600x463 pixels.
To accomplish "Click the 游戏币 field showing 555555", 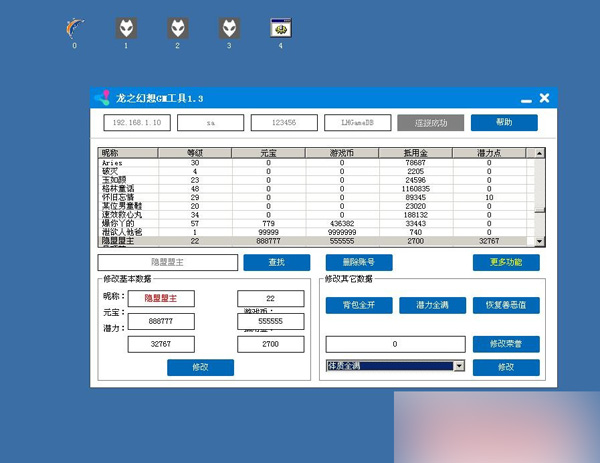I will (271, 321).
